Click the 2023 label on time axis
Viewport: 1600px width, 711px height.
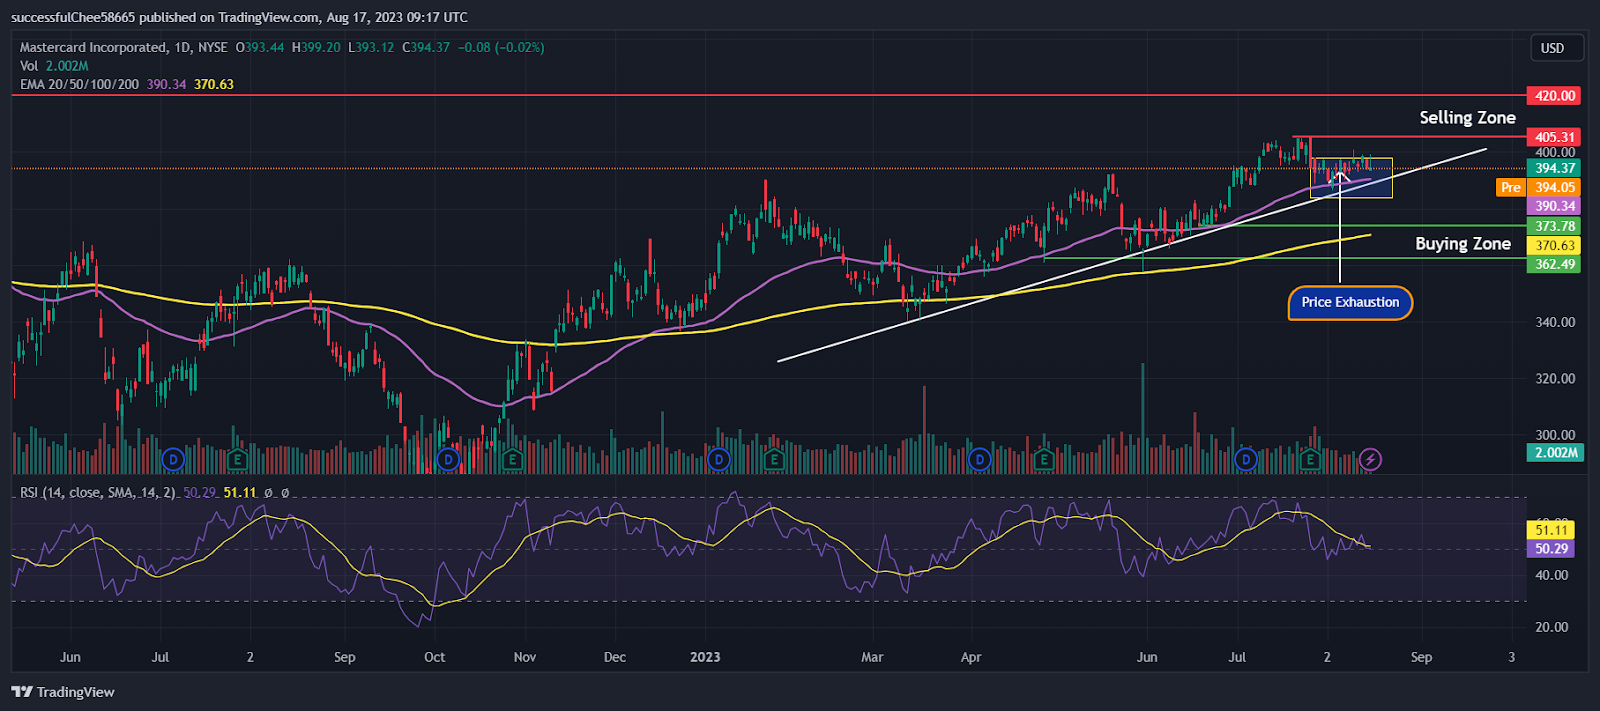pos(705,657)
